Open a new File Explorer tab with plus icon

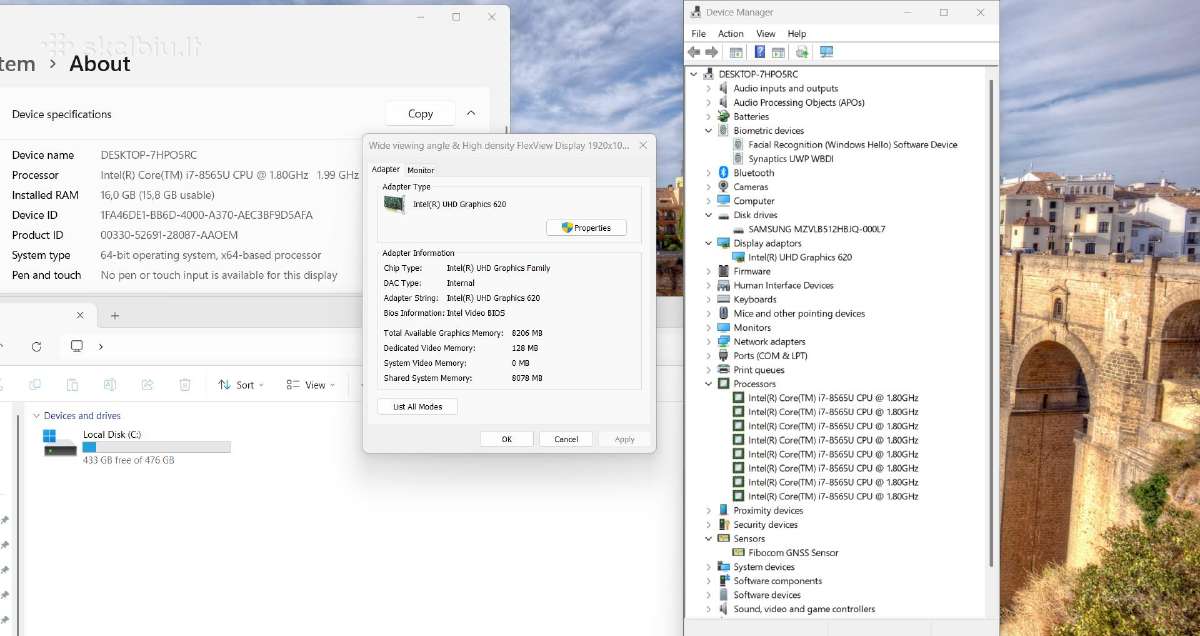coord(115,315)
